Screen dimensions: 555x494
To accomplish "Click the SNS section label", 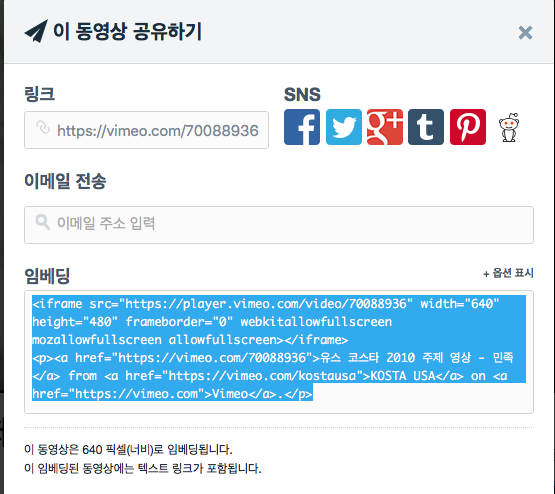I will [x=302, y=94].
